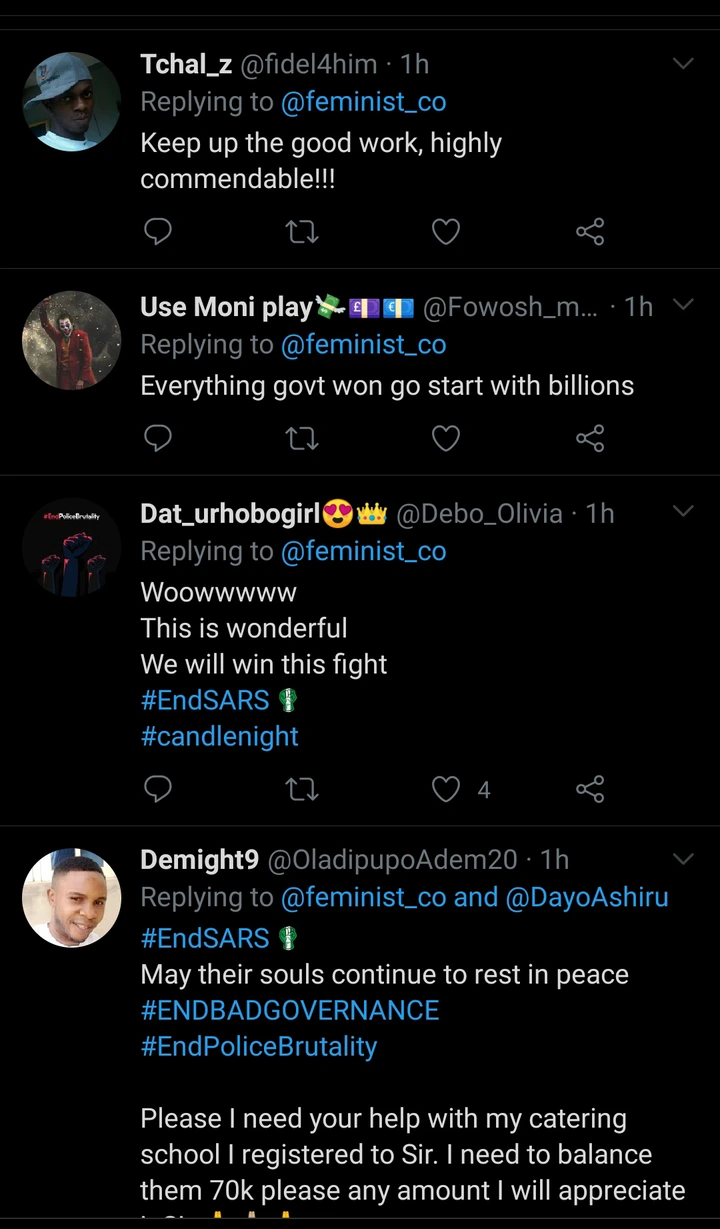The height and width of the screenshot is (1229, 720).
Task: Reply to Tchal_z's tweet
Action: tap(158, 232)
